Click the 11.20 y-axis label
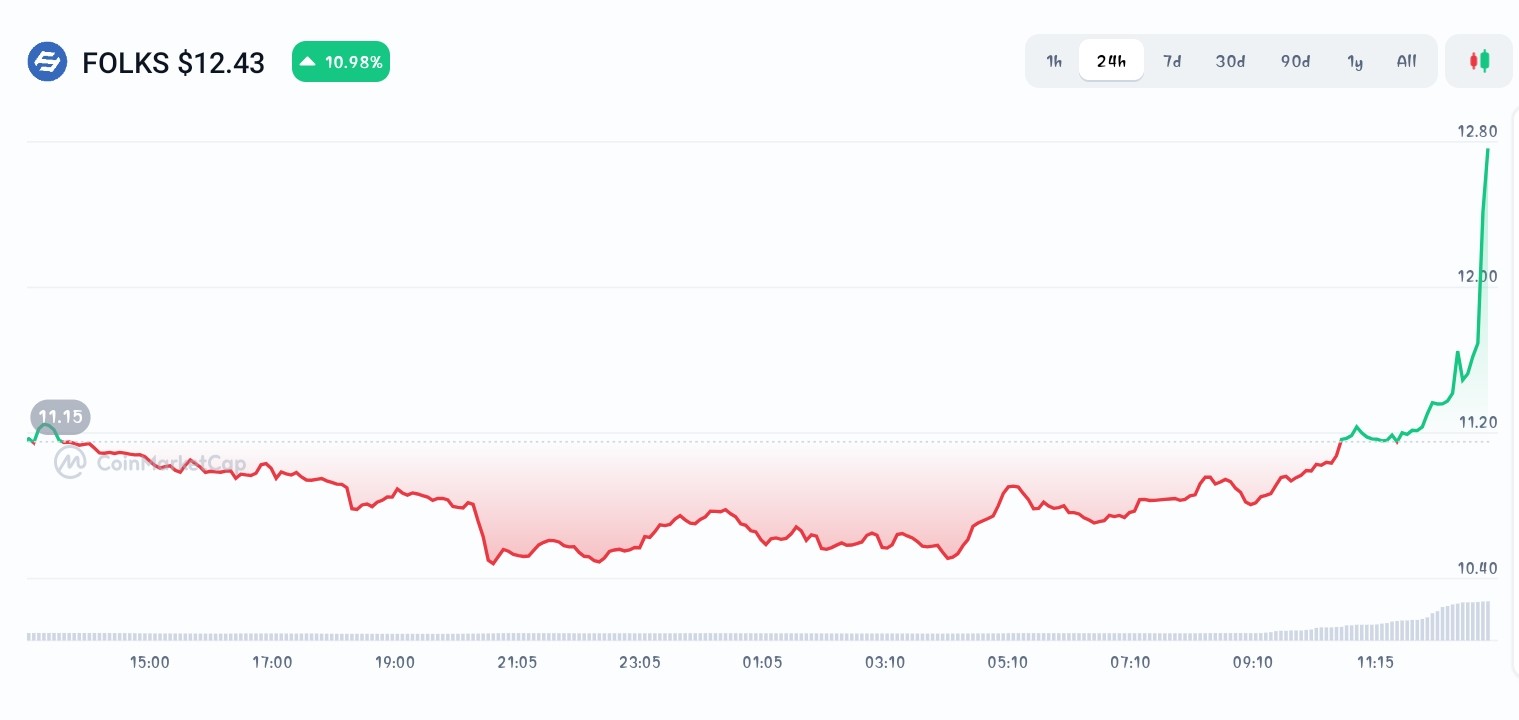This screenshot has width=1519, height=720. pos(1476,422)
